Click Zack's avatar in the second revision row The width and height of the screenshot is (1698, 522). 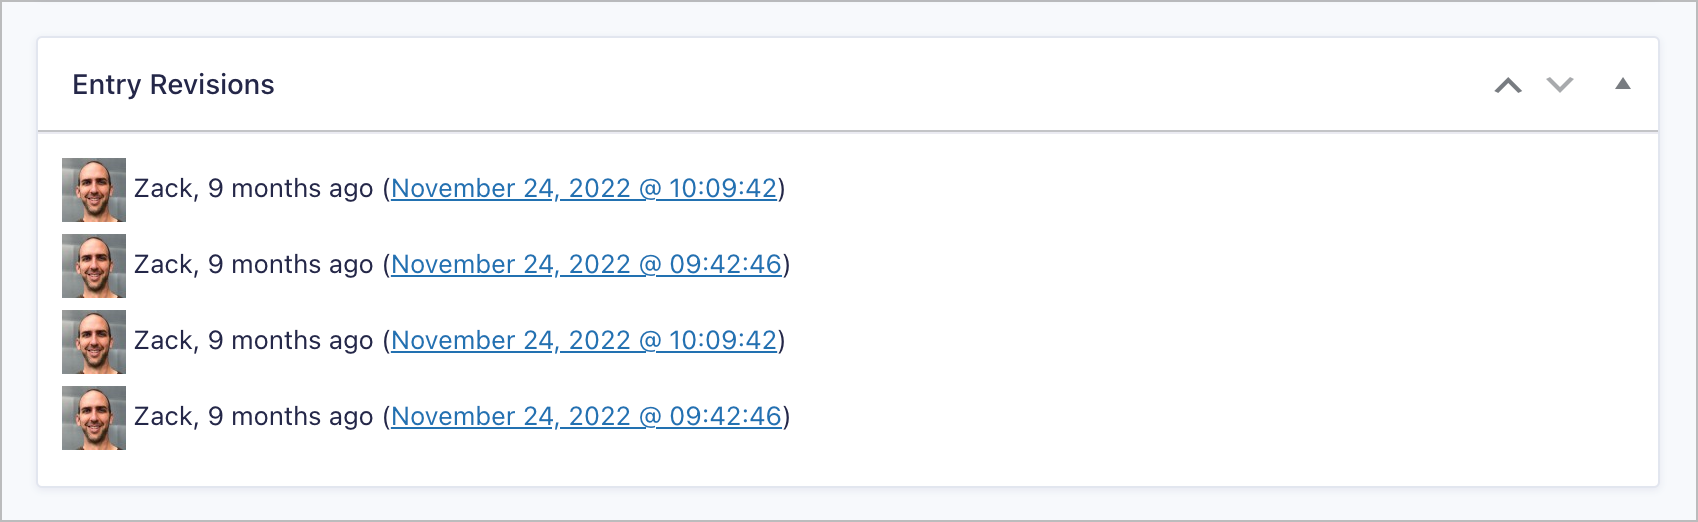[94, 265]
